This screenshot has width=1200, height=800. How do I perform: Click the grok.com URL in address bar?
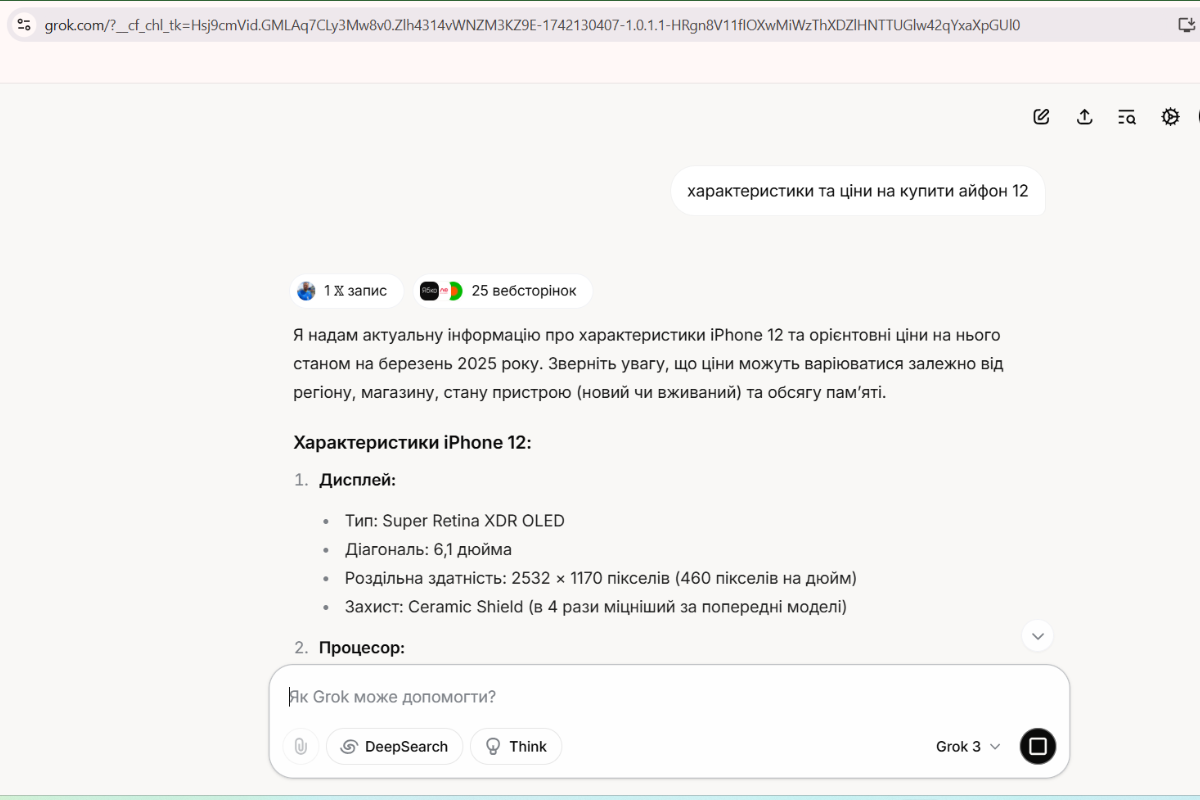(x=530, y=25)
